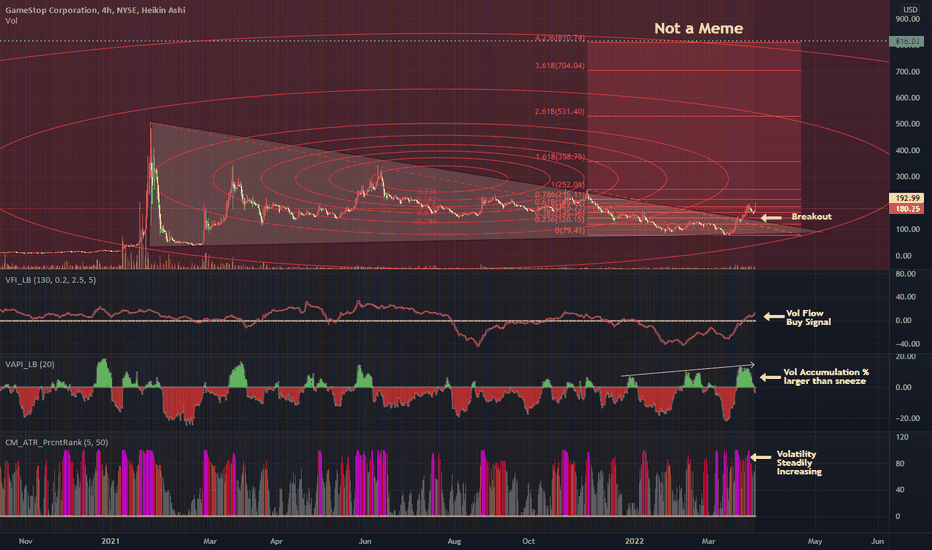Click the Oct date on time axis
The height and width of the screenshot is (550, 932).
click(528, 541)
